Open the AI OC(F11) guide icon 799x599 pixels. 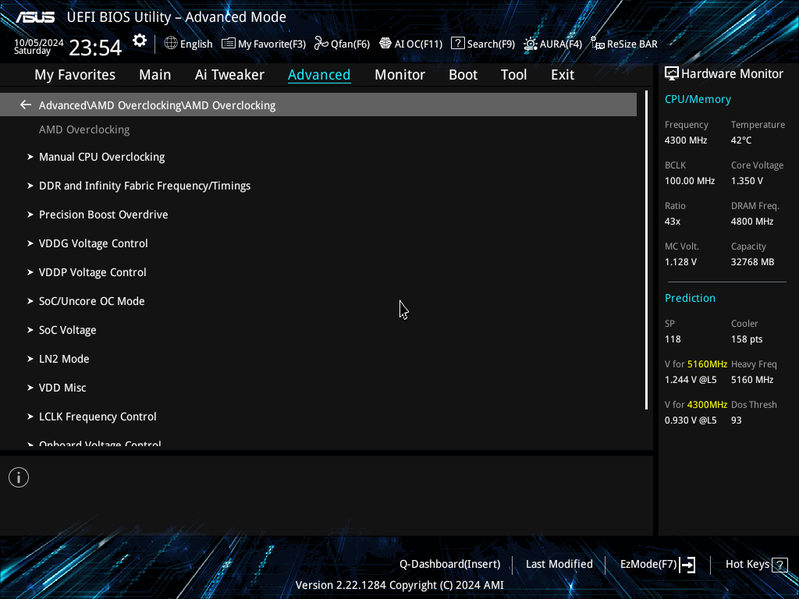tap(385, 43)
